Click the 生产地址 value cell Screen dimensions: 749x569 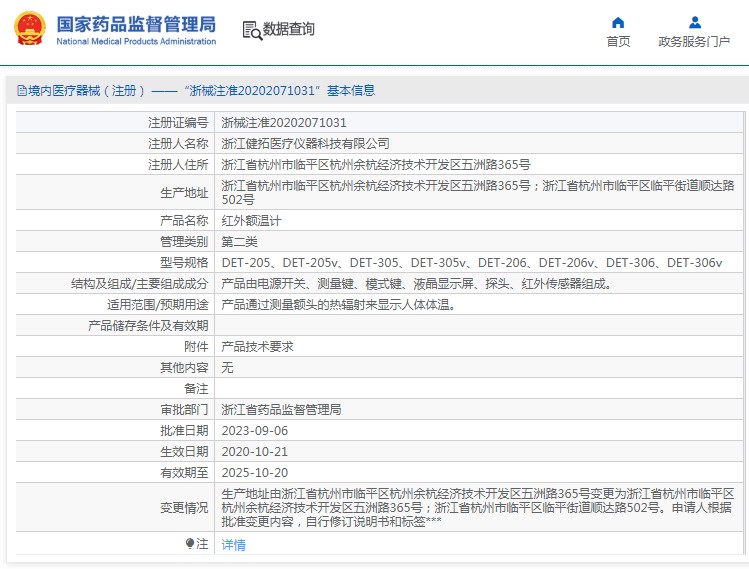[x=480, y=193]
